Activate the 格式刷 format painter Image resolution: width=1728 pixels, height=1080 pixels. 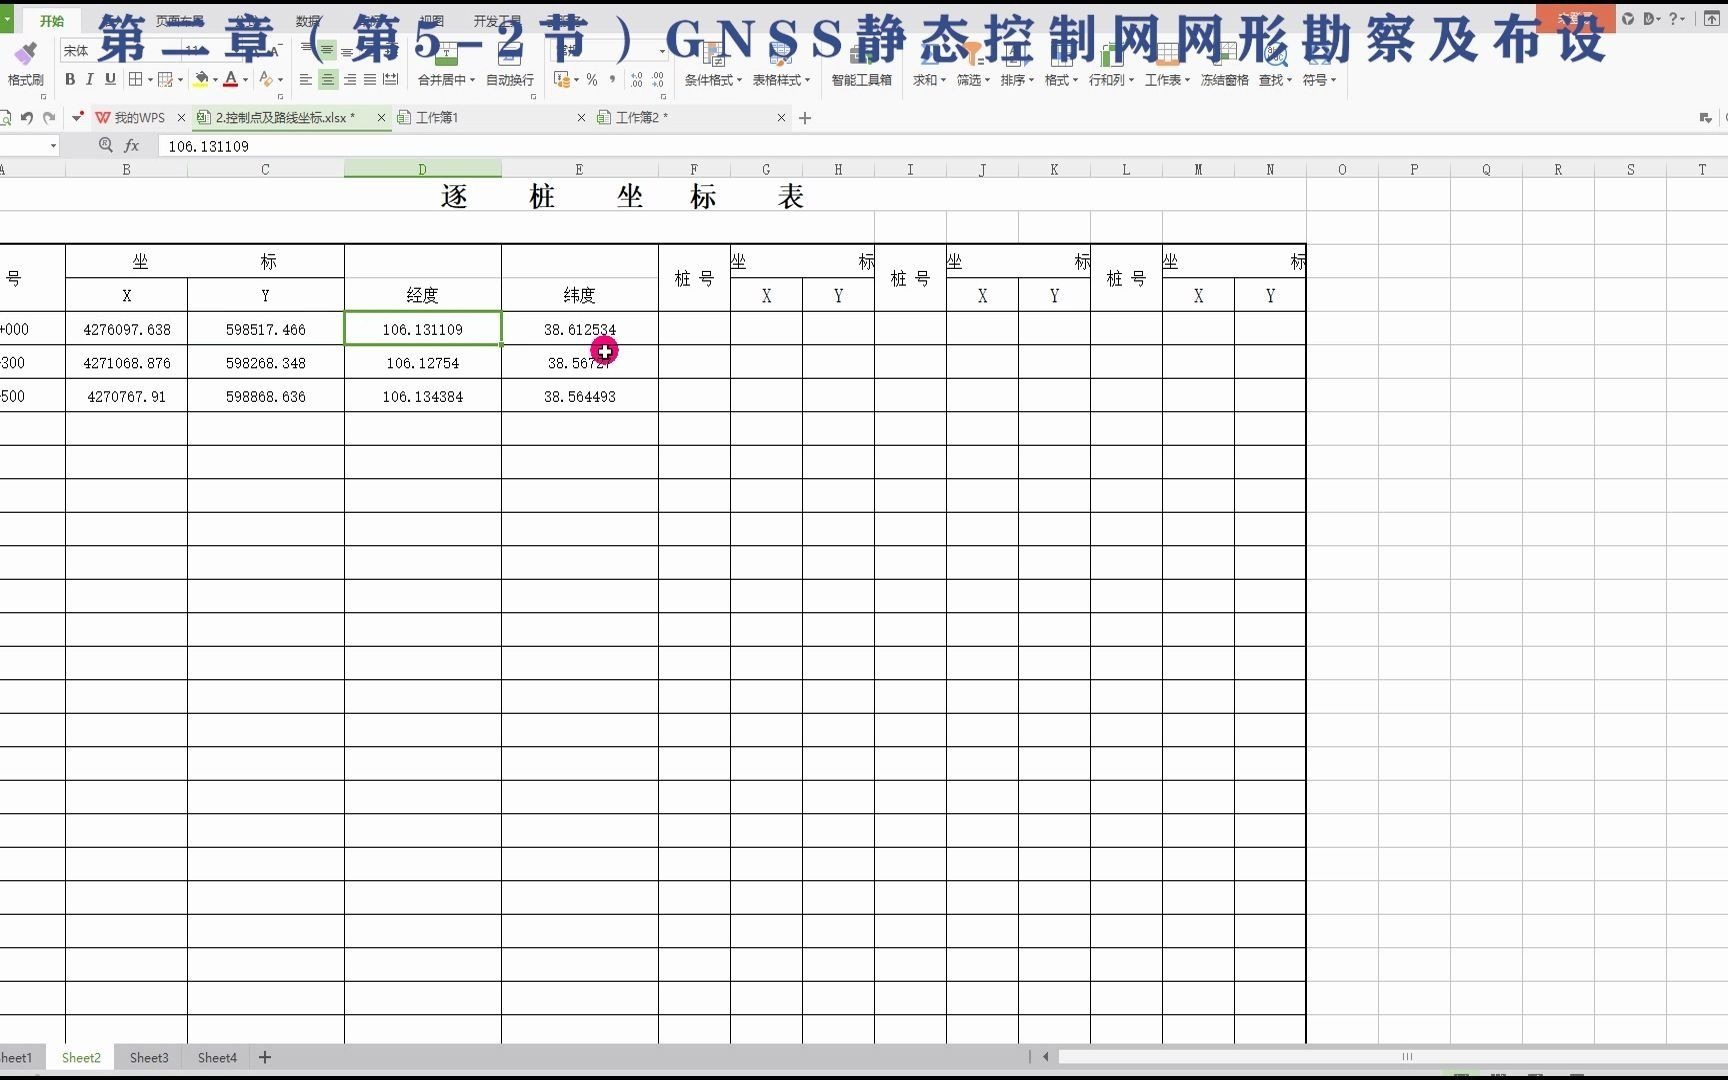point(25,64)
